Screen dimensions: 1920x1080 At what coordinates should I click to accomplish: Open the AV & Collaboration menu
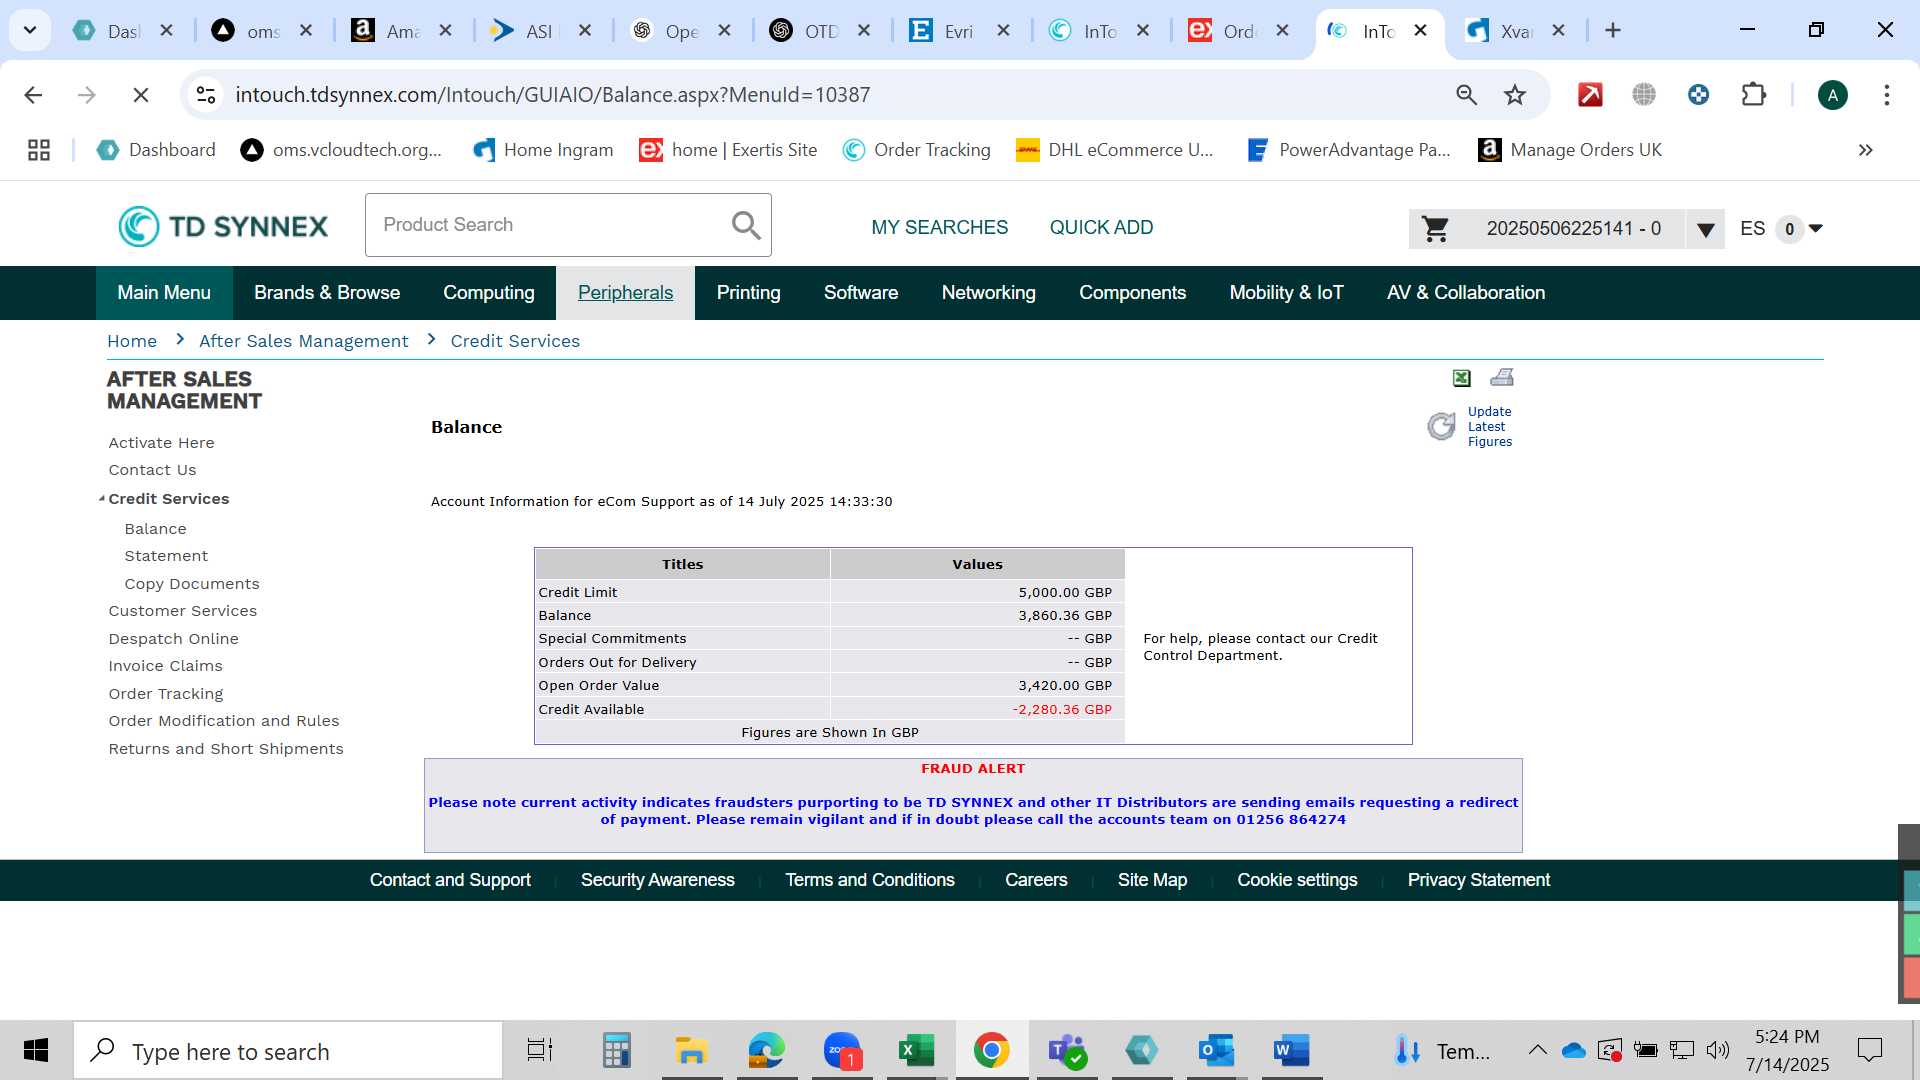[1465, 293]
